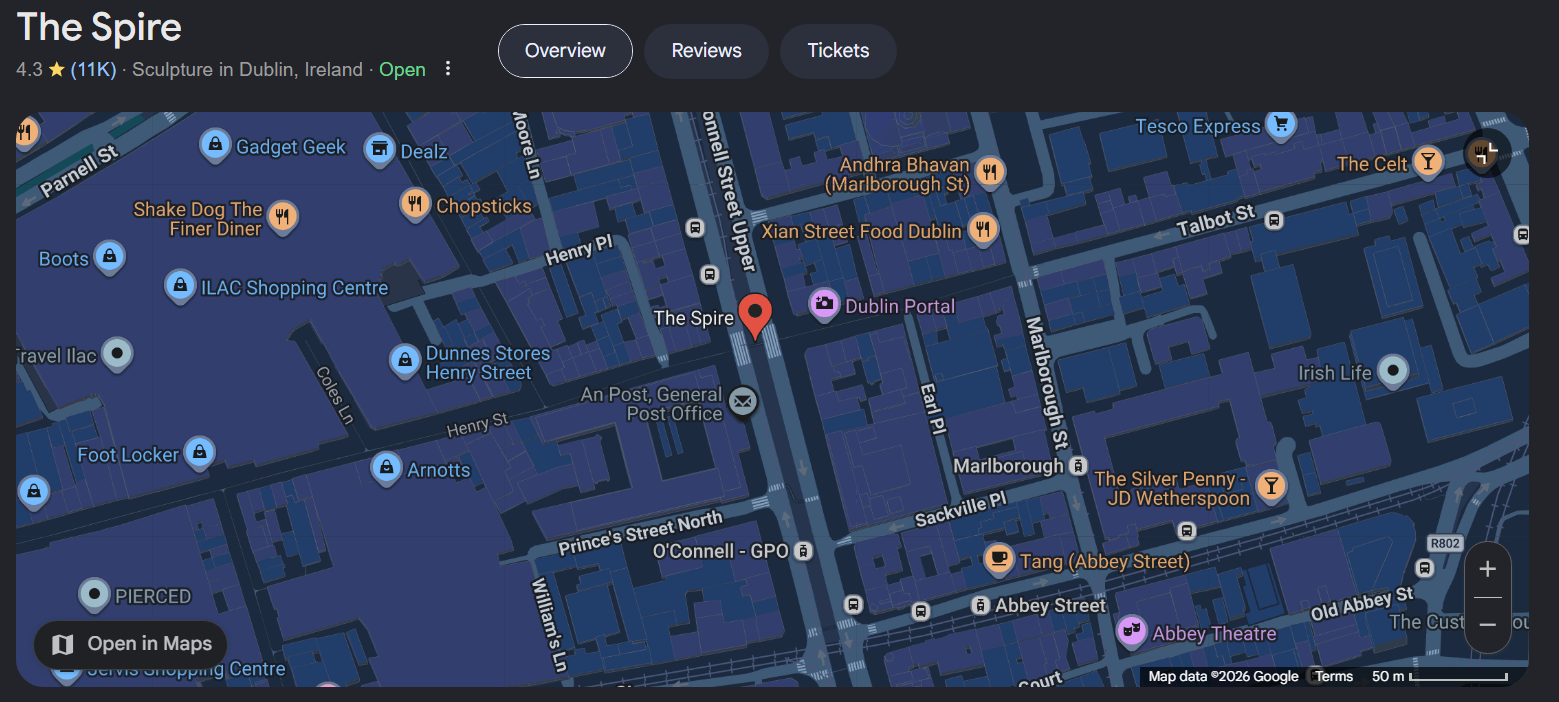Image resolution: width=1559 pixels, height=702 pixels.
Task: Click the O'Connell - GPO tram stop icon
Action: (x=804, y=551)
